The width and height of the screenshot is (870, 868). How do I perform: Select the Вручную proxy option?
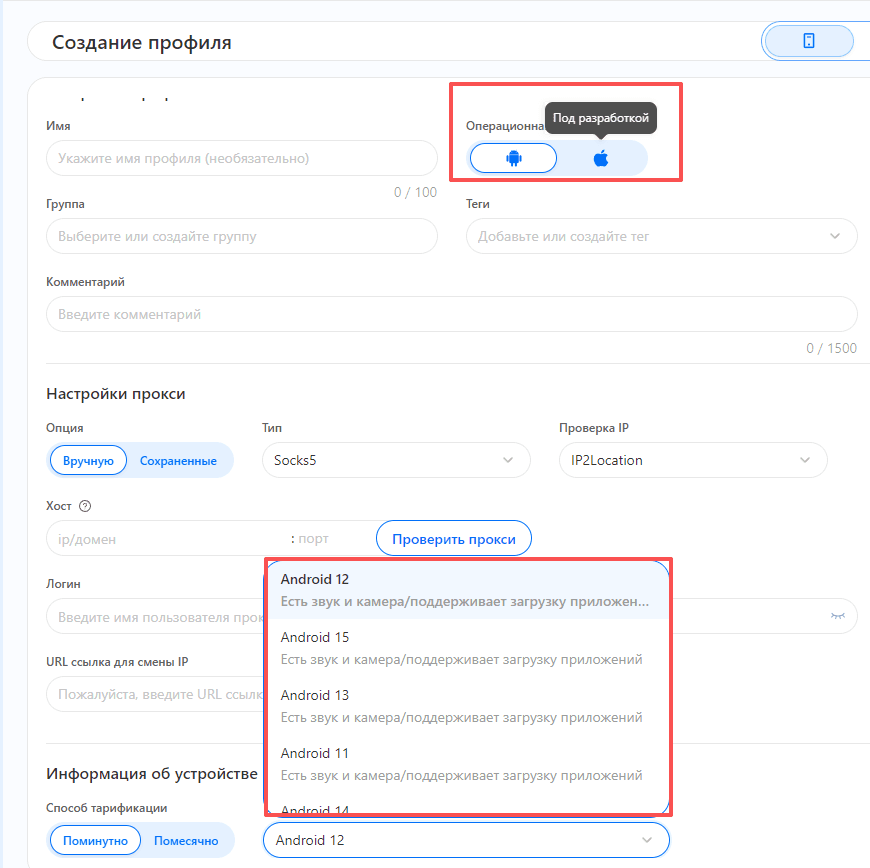coord(89,461)
